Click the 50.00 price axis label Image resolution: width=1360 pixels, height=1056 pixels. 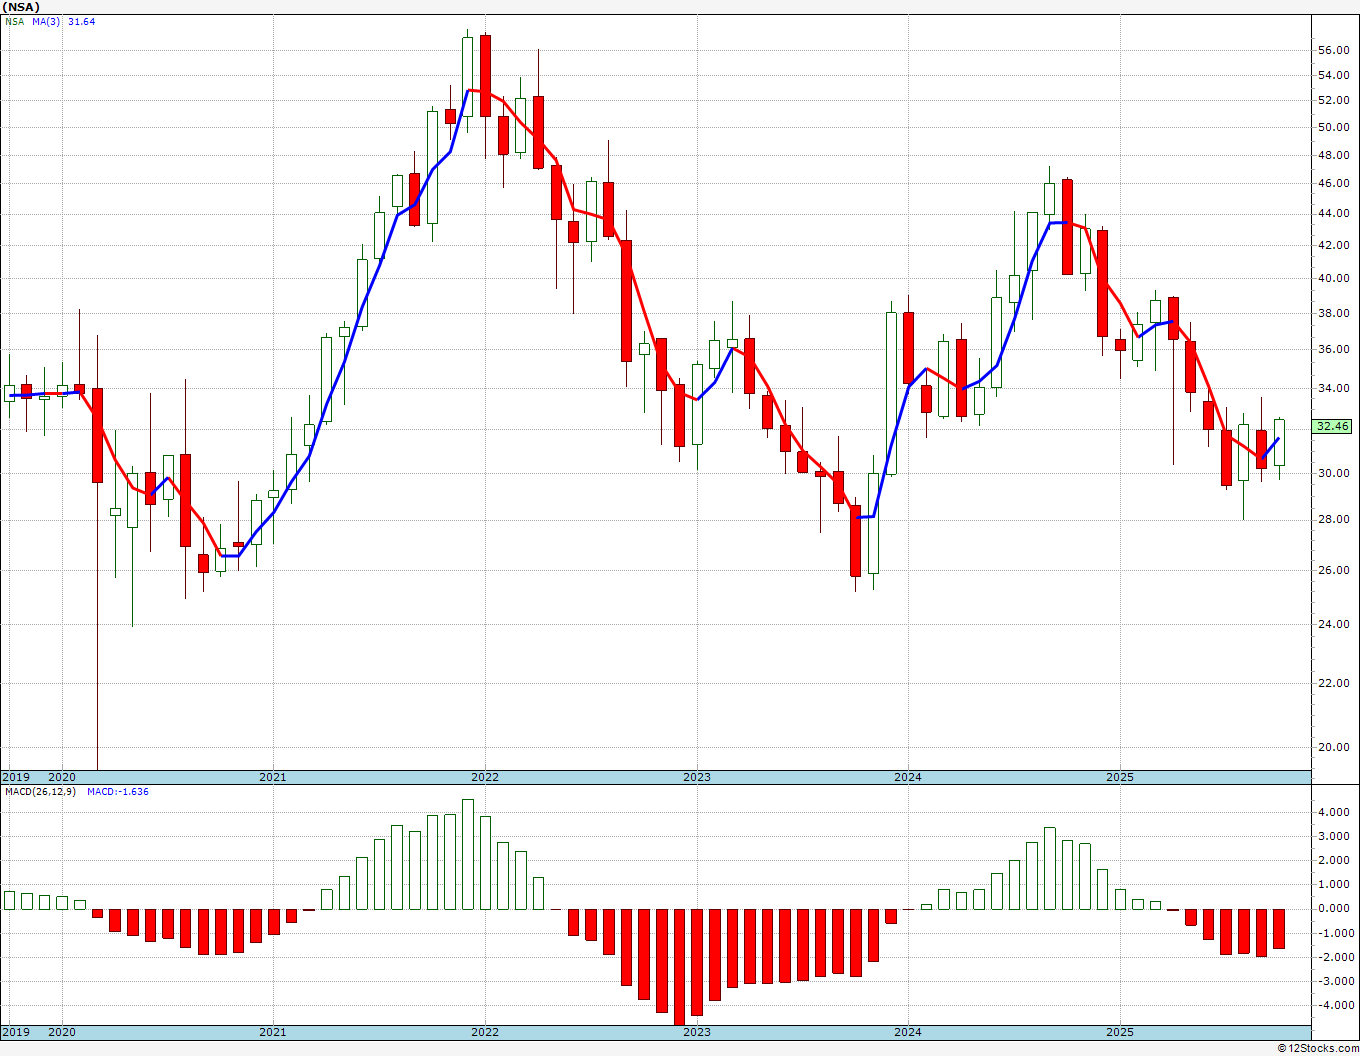[x=1332, y=127]
